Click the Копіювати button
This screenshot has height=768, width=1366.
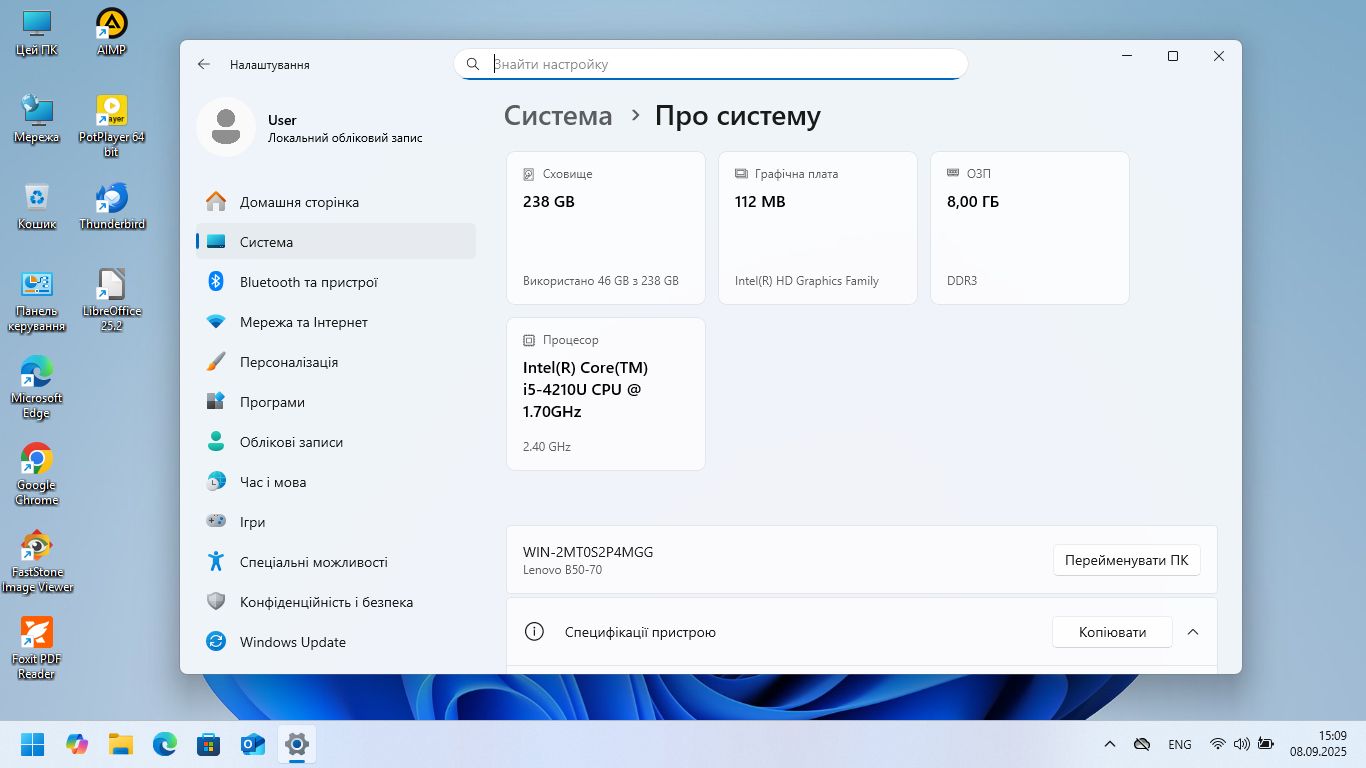coord(1112,632)
